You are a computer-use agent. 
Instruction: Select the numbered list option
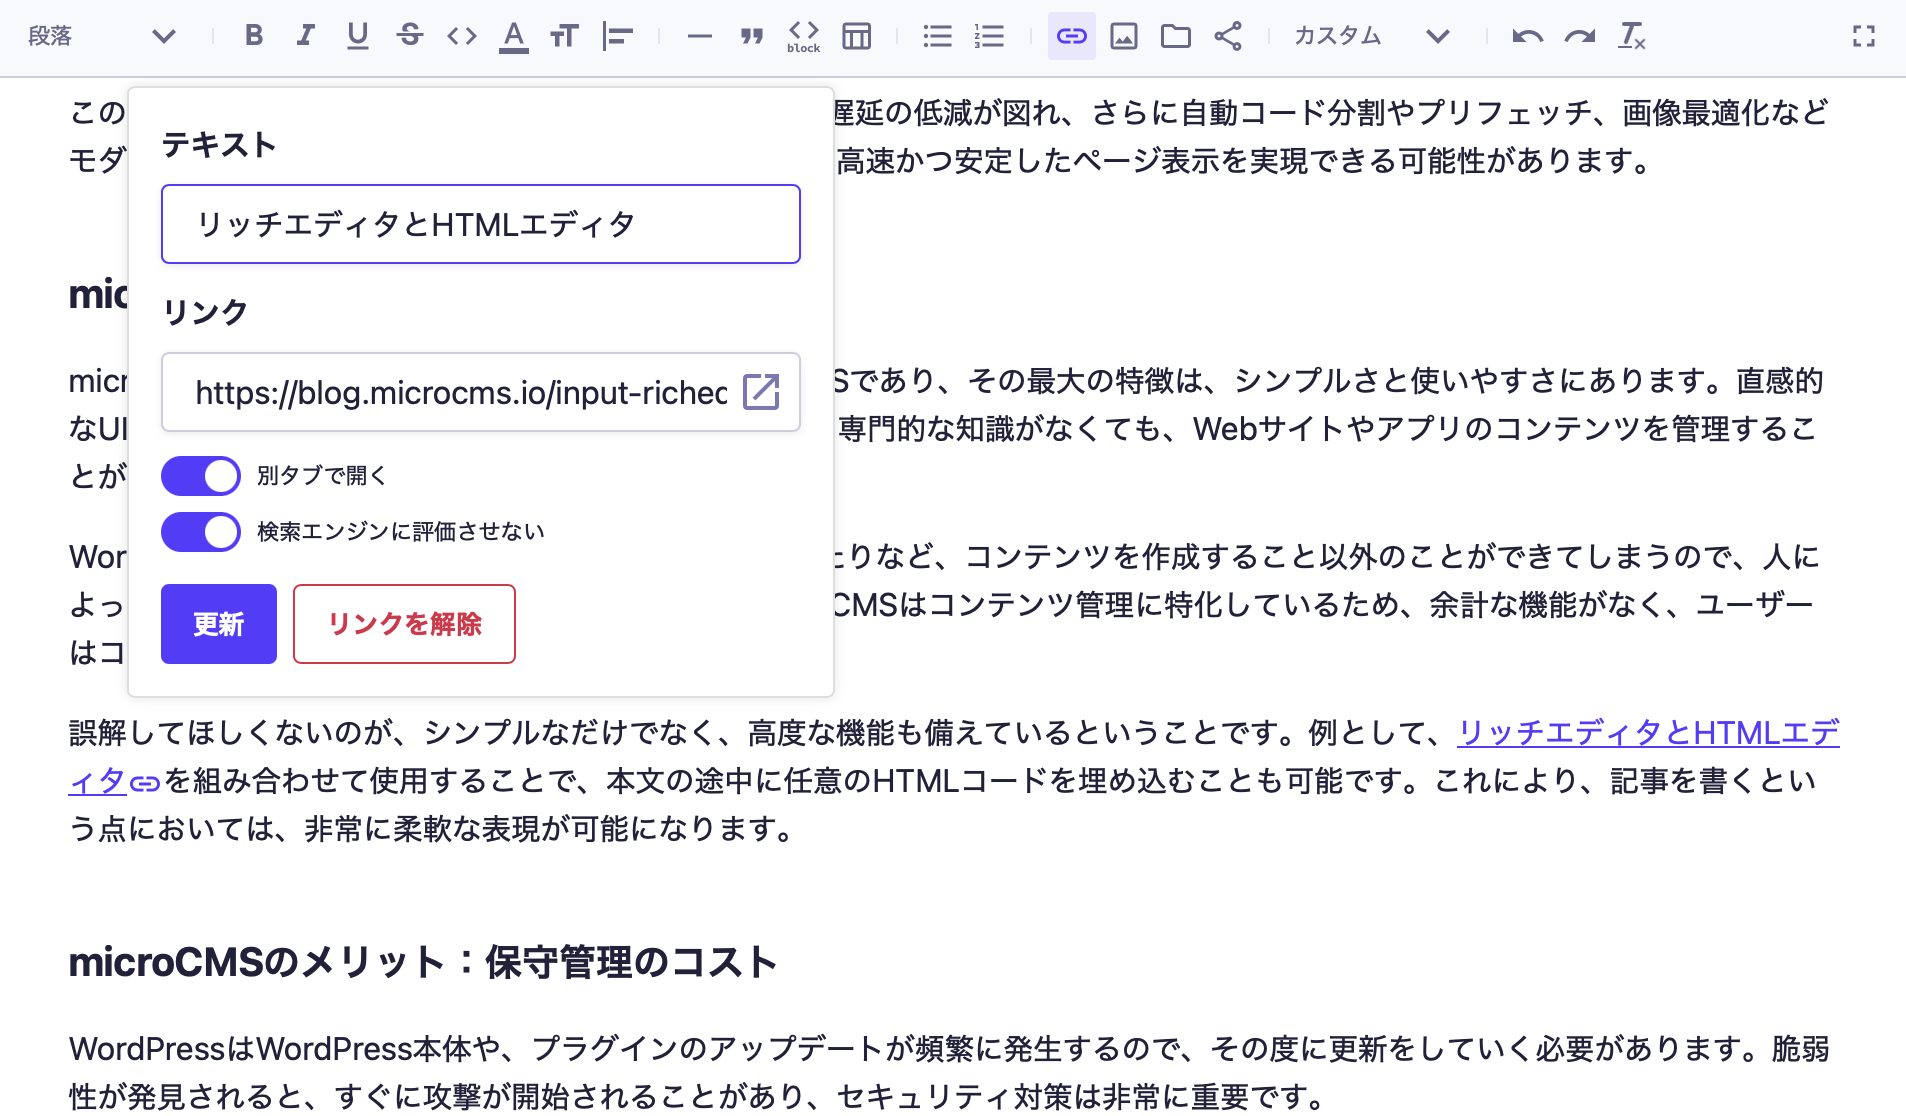coord(988,36)
